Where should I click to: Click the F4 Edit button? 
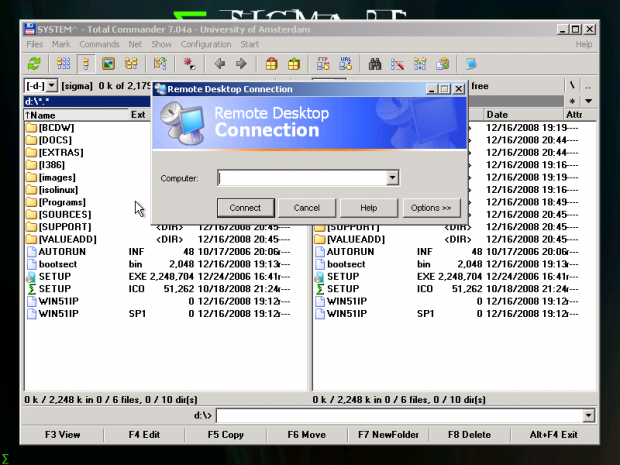pos(144,435)
